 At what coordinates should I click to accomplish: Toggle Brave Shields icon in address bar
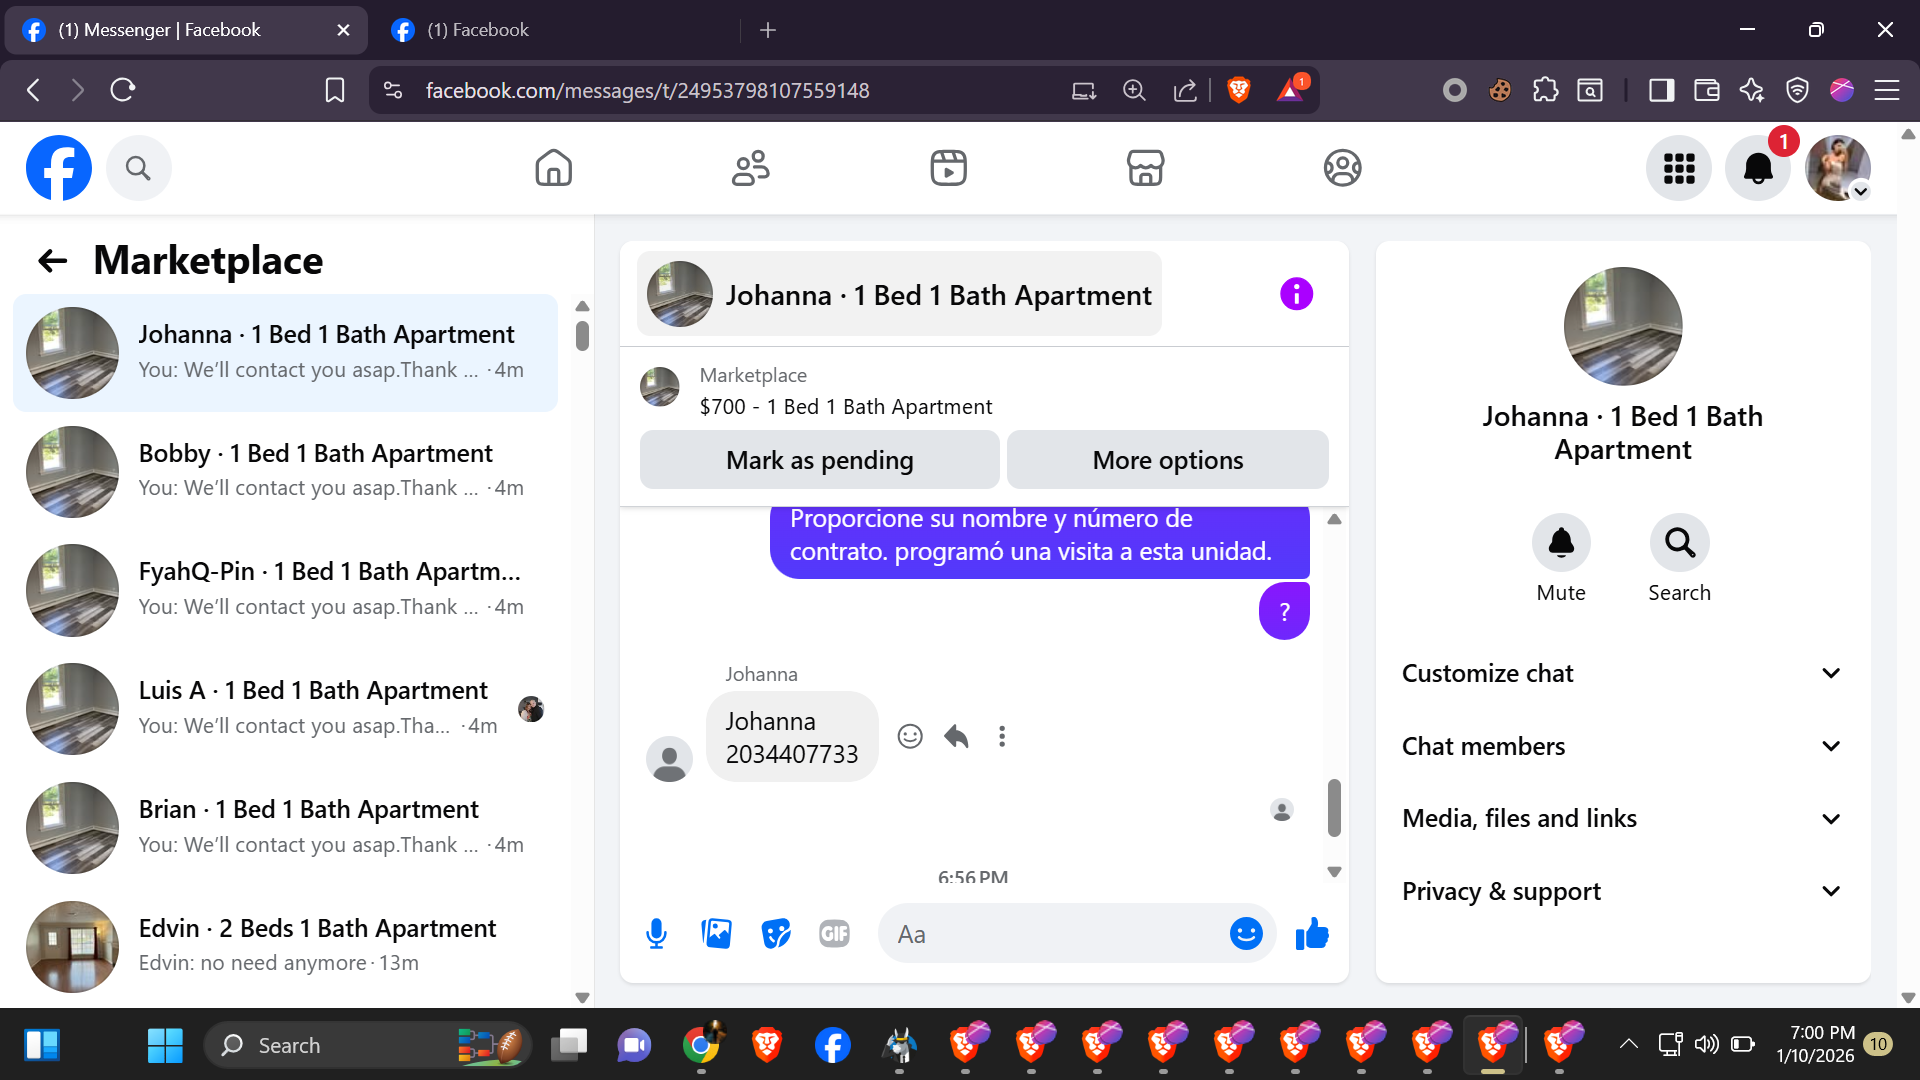pyautogui.click(x=1238, y=90)
